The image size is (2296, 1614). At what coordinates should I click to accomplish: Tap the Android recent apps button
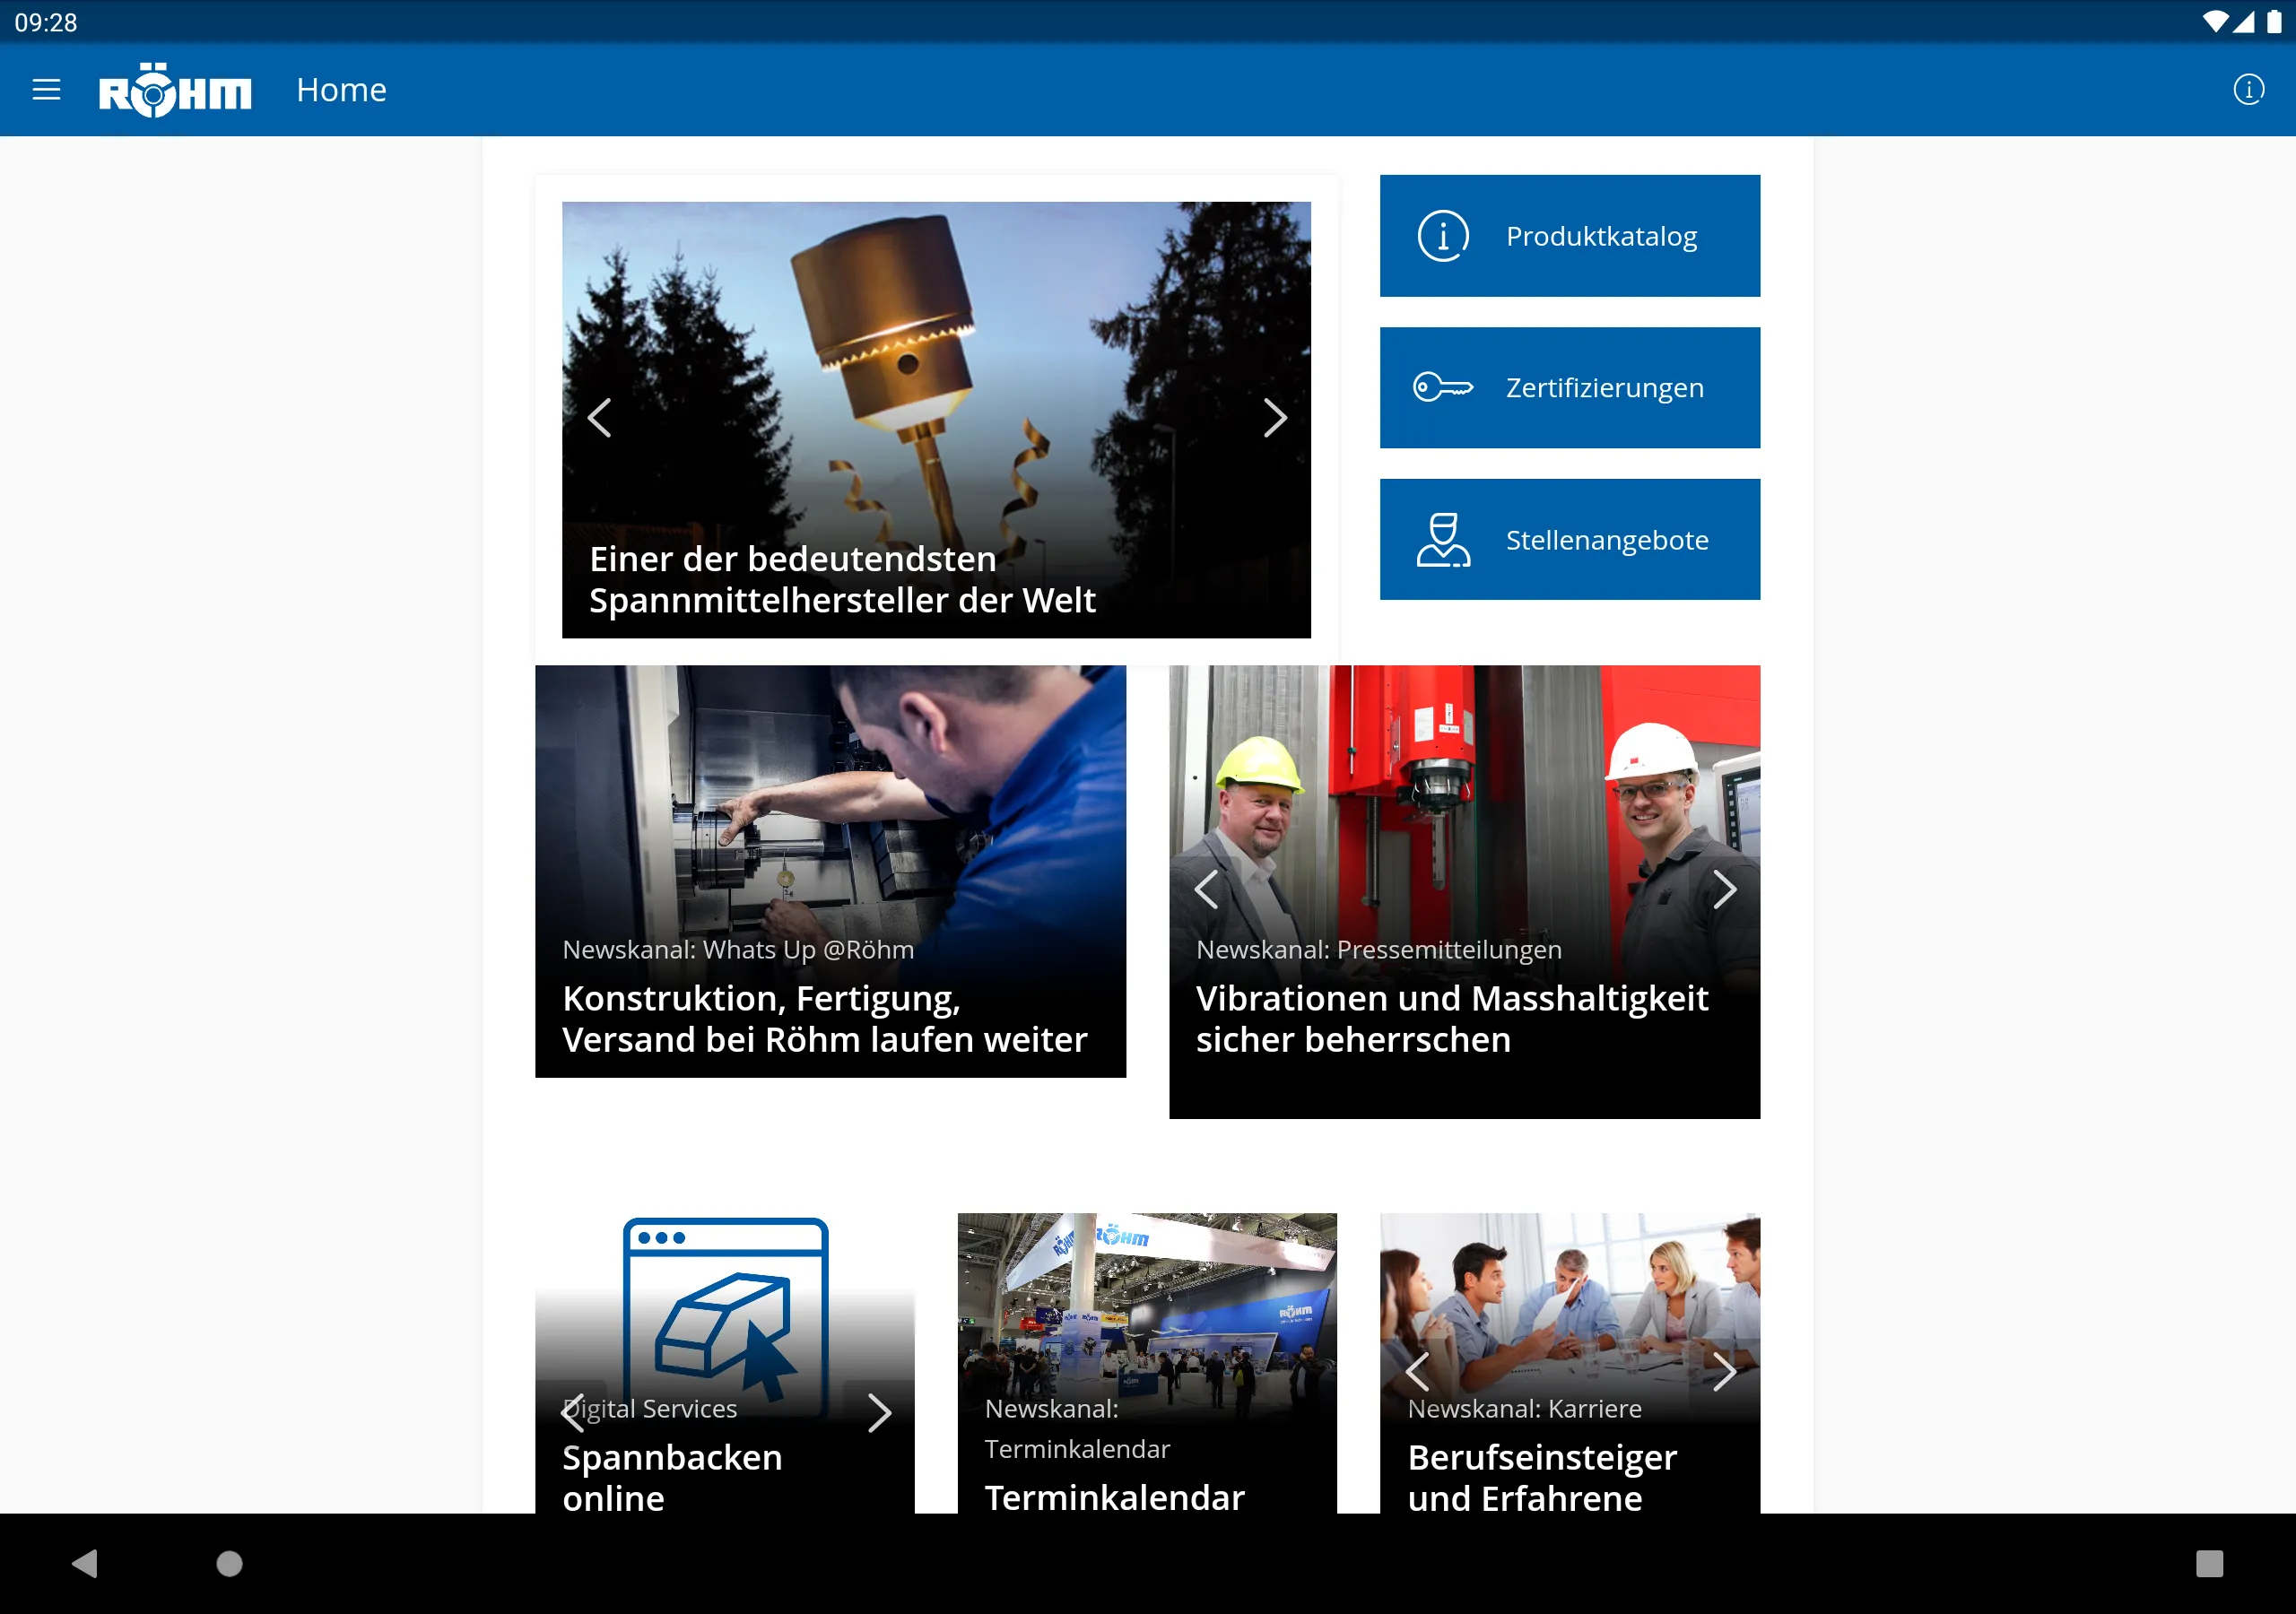point(2209,1563)
